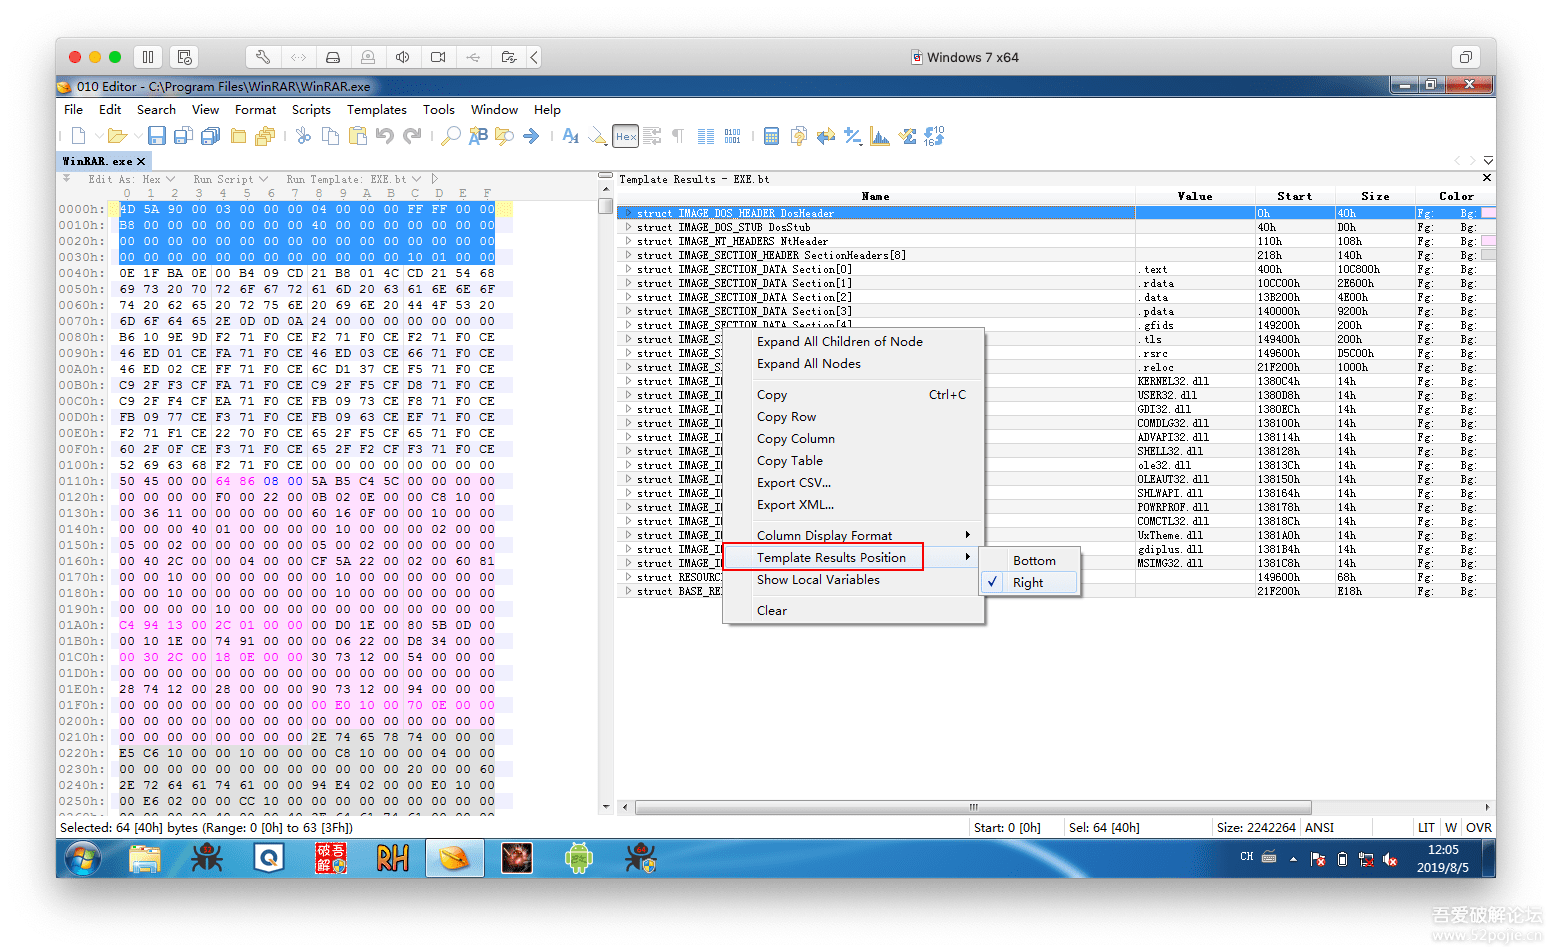
Task: Open the Scripts menu
Action: click(x=311, y=110)
